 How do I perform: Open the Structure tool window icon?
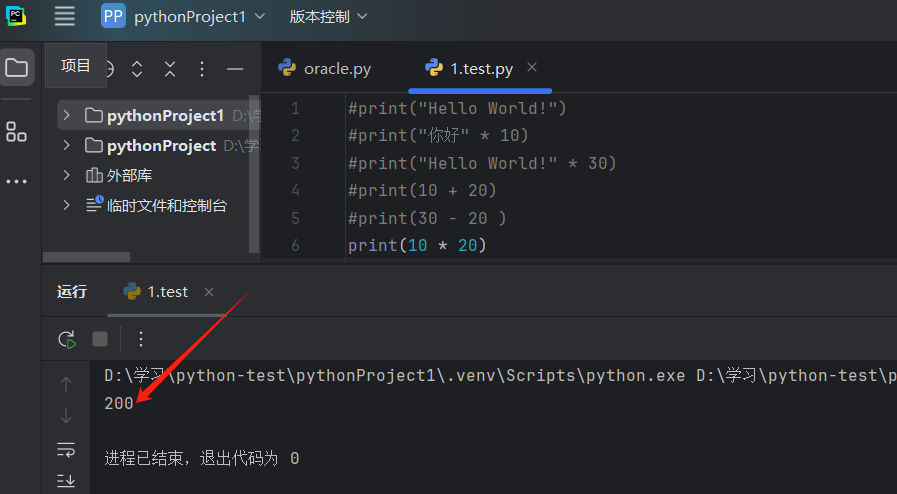click(x=16, y=131)
